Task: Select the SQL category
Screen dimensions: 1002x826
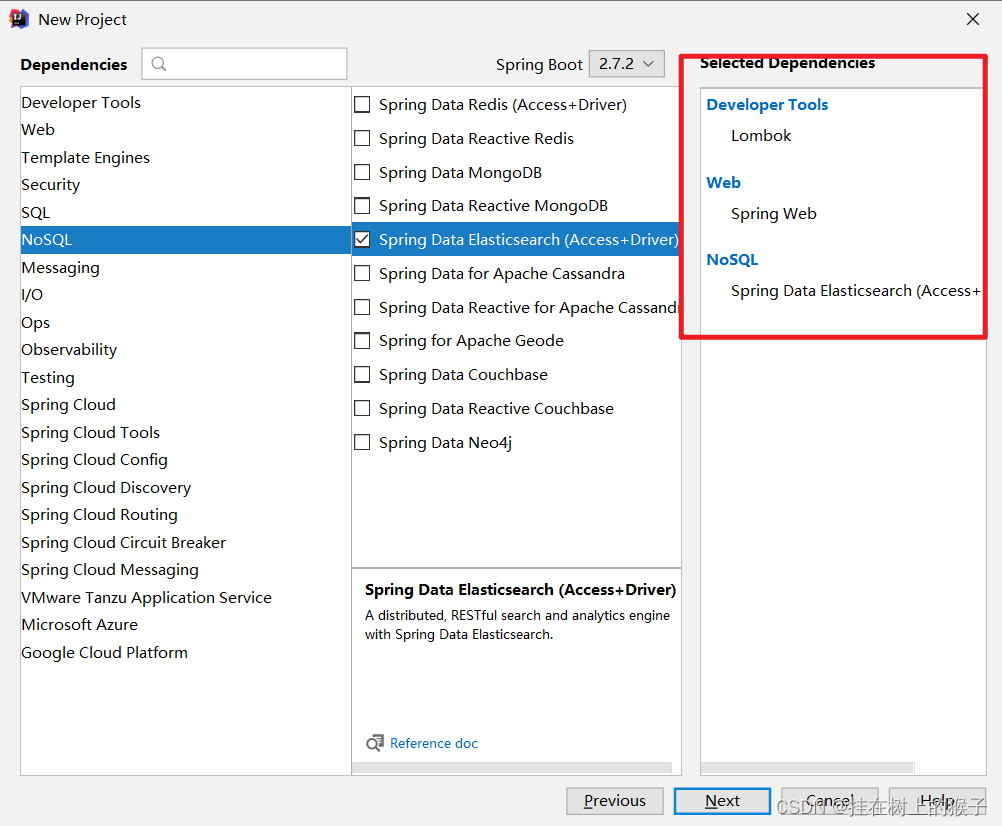Action: pos(35,213)
